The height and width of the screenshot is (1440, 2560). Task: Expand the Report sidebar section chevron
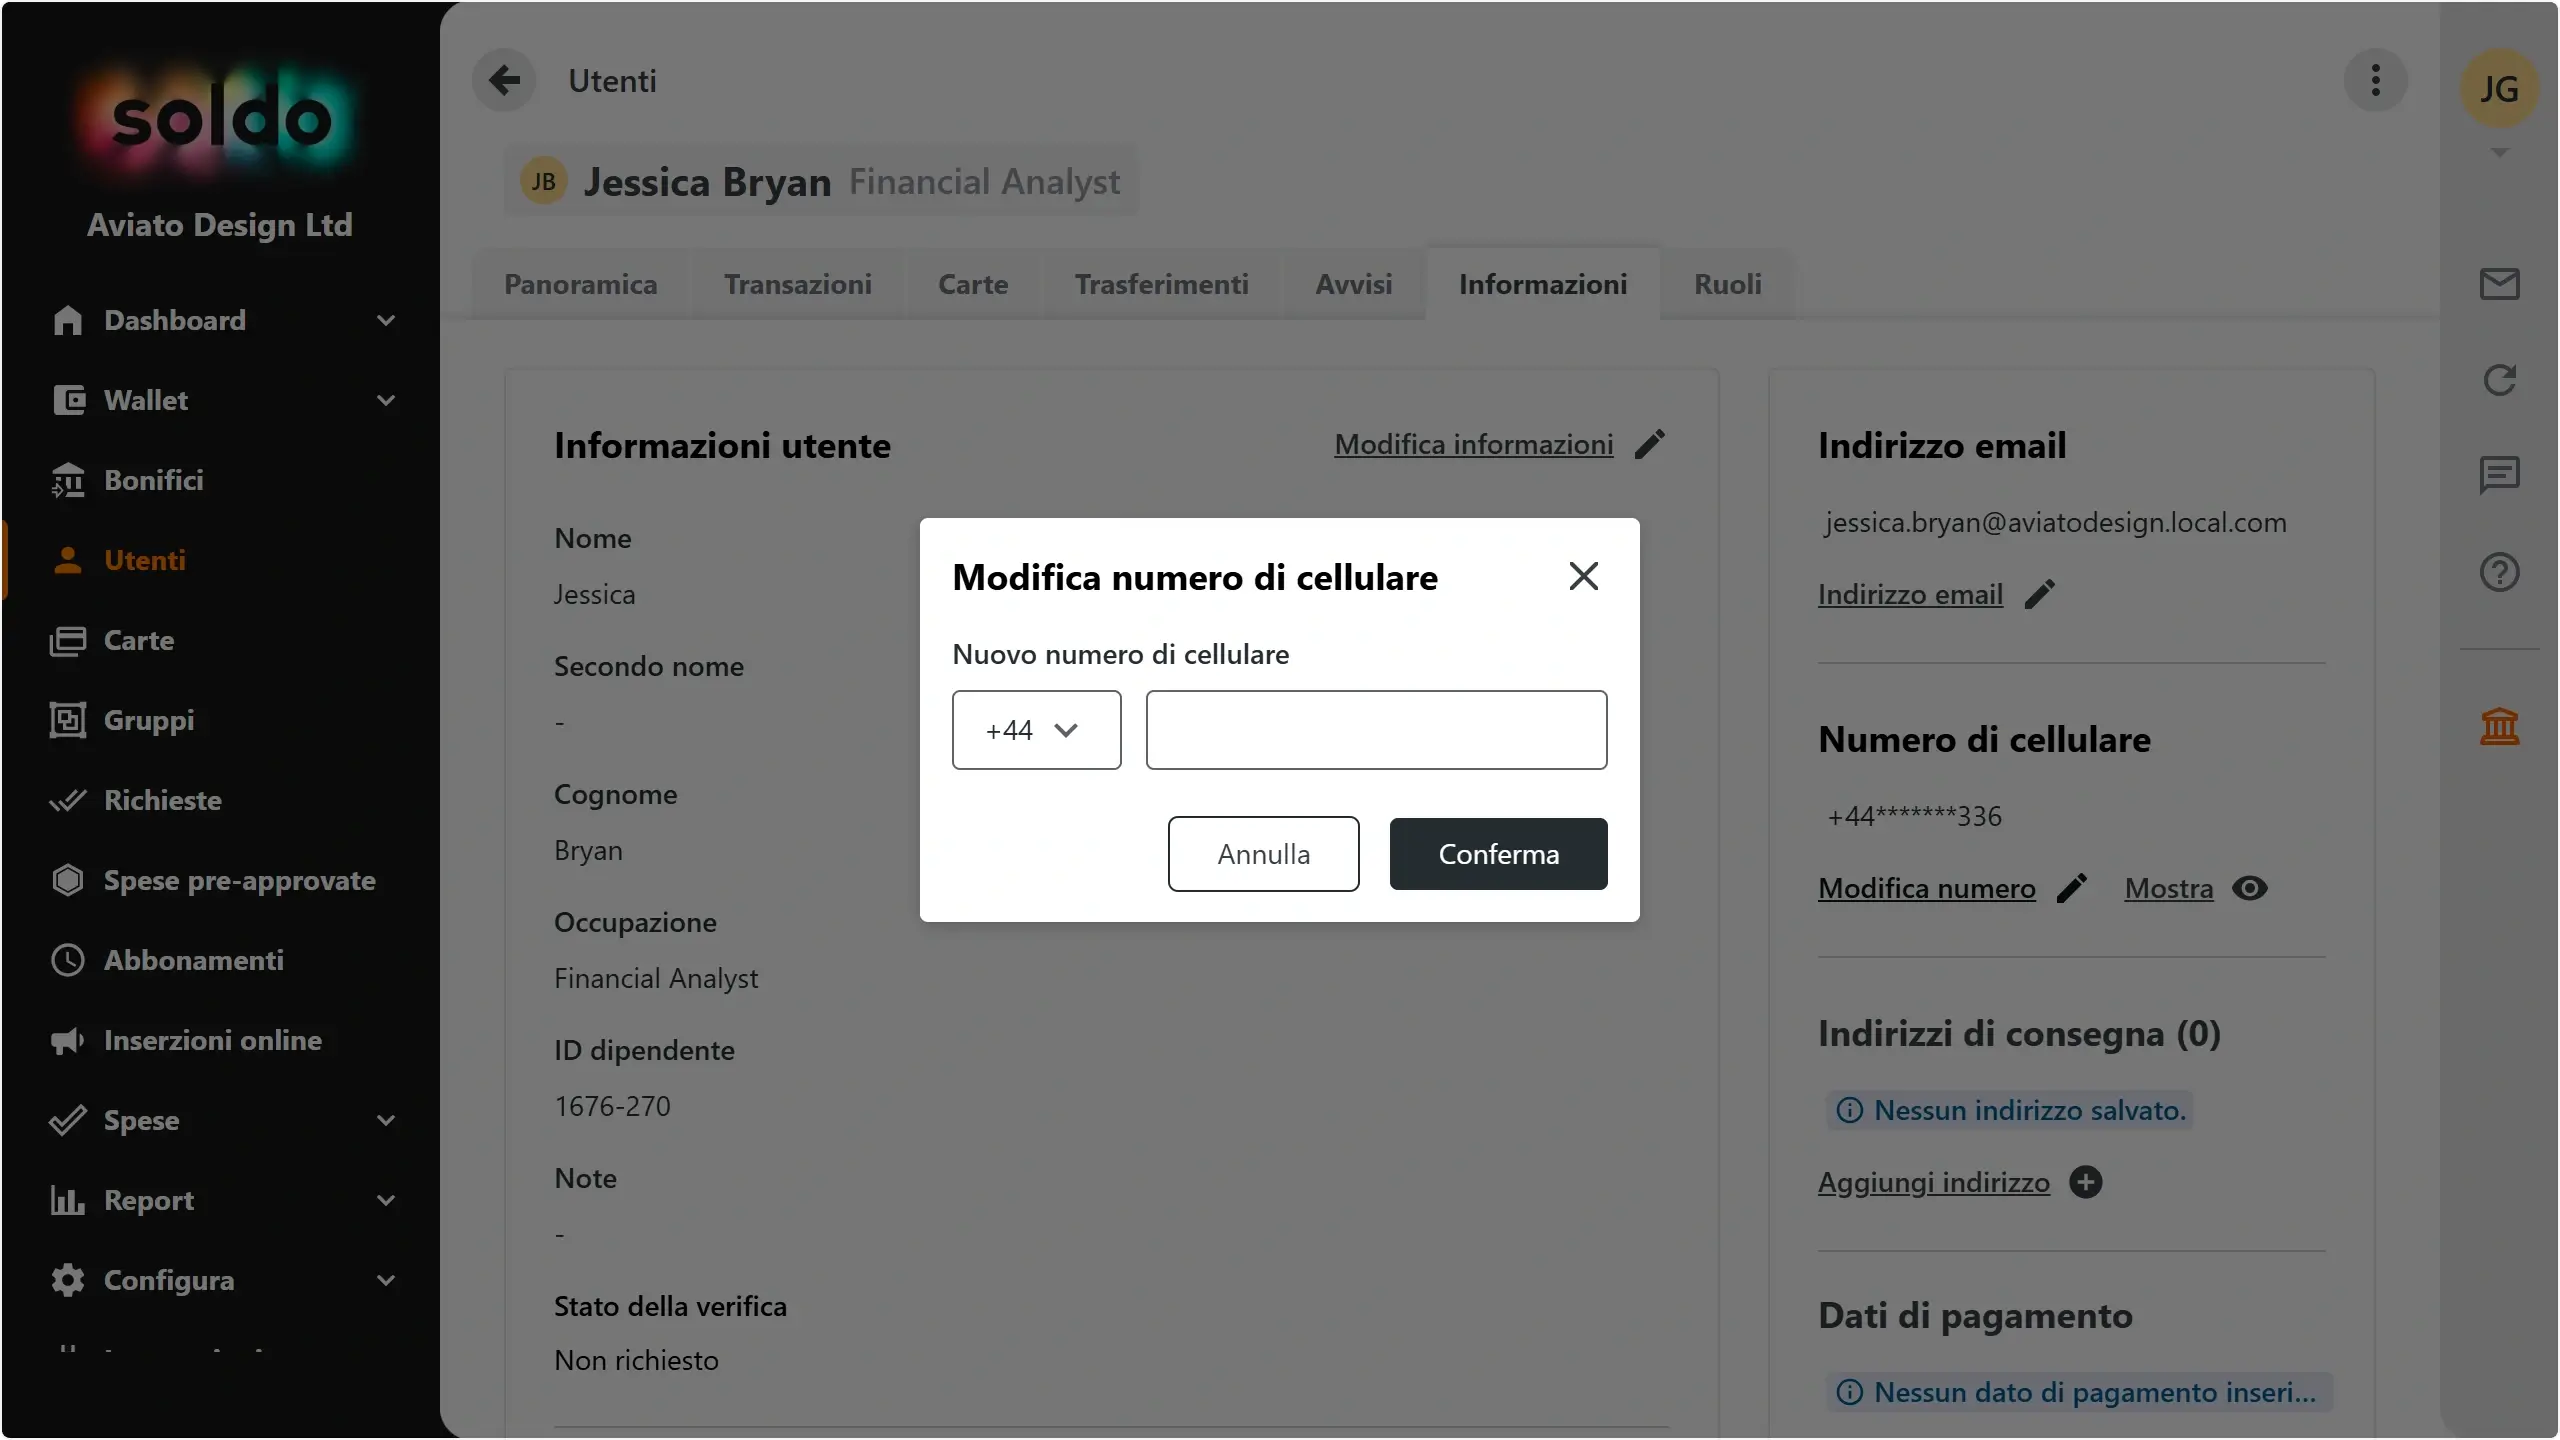[x=386, y=1200]
